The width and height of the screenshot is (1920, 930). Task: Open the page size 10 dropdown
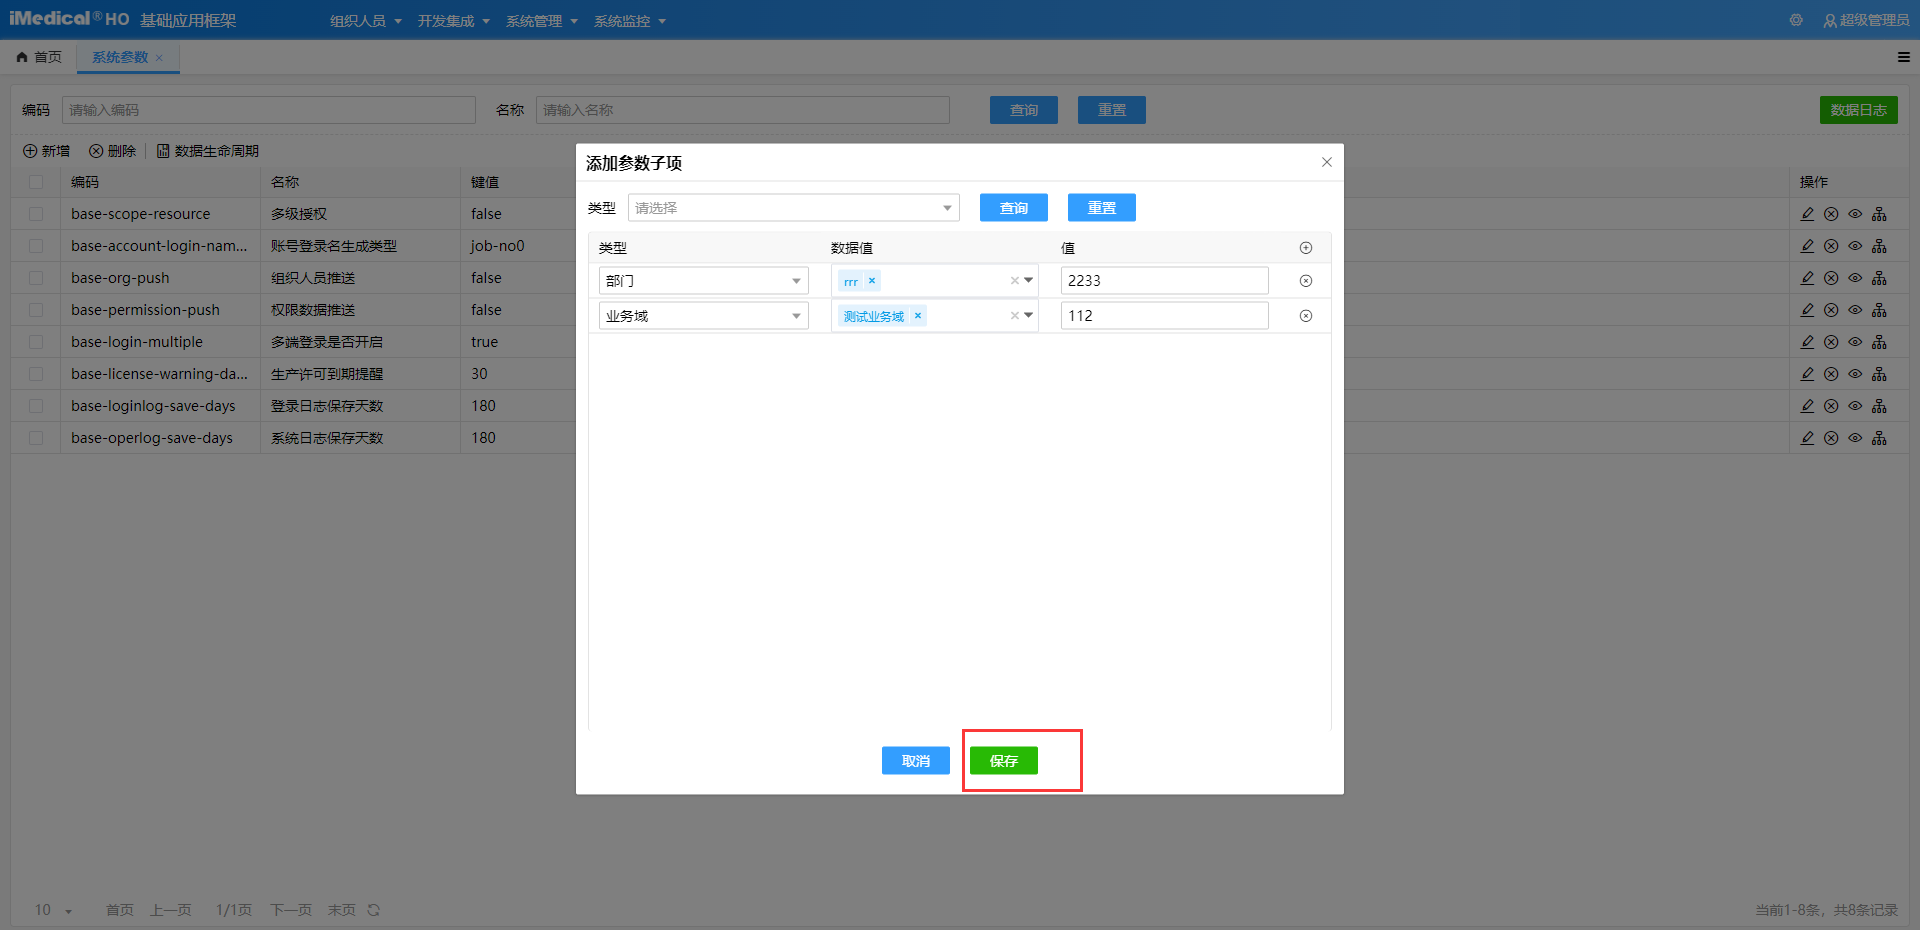click(54, 910)
